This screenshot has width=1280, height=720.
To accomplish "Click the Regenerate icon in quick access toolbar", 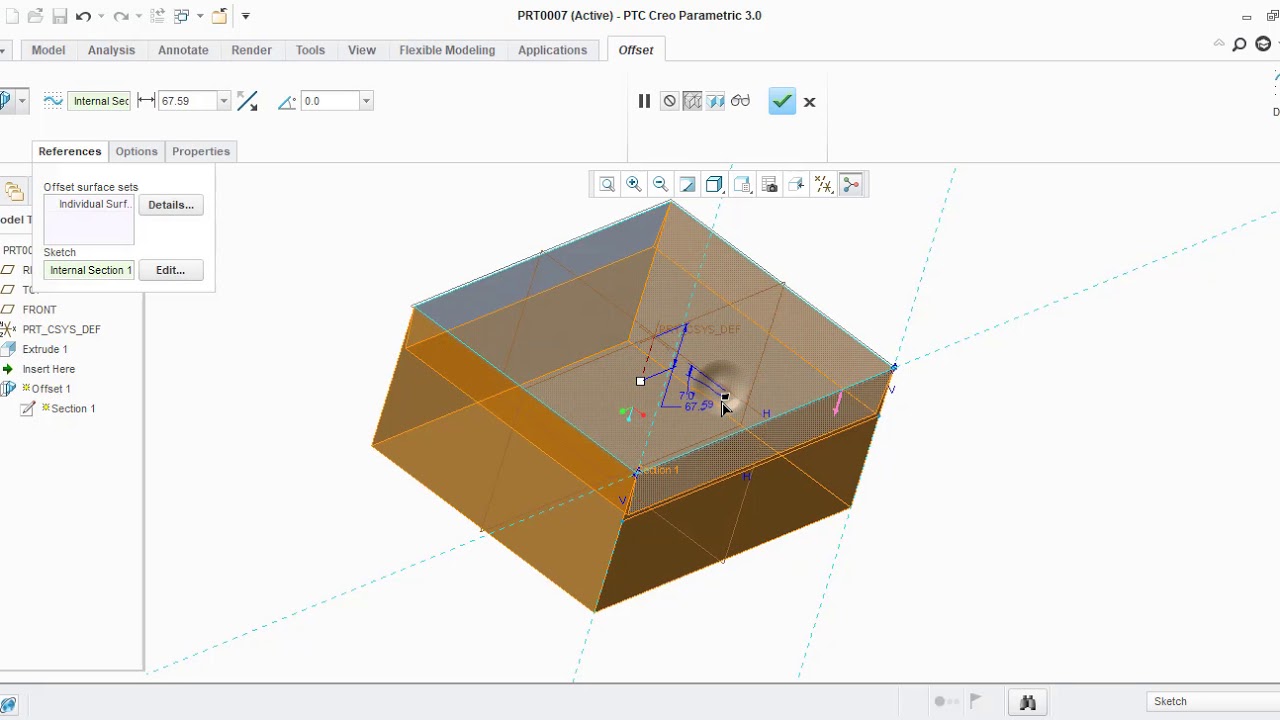I will [x=157, y=16].
